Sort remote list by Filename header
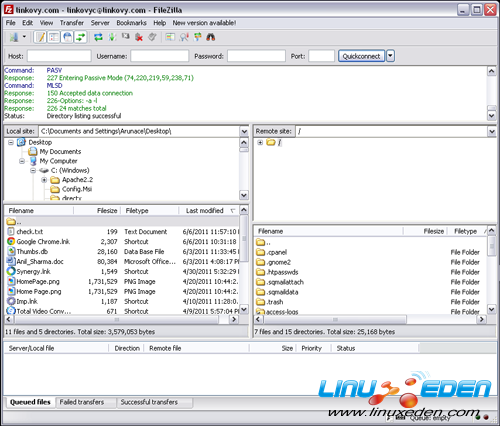Viewport: 500px width, 426px height. tap(329, 231)
